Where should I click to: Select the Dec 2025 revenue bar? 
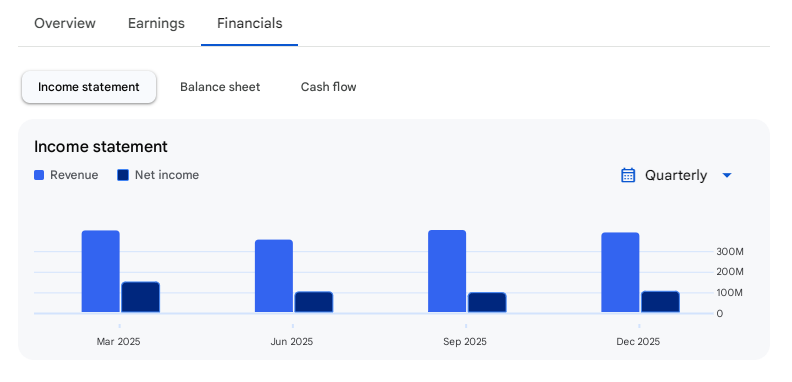pyautogui.click(x=620, y=272)
